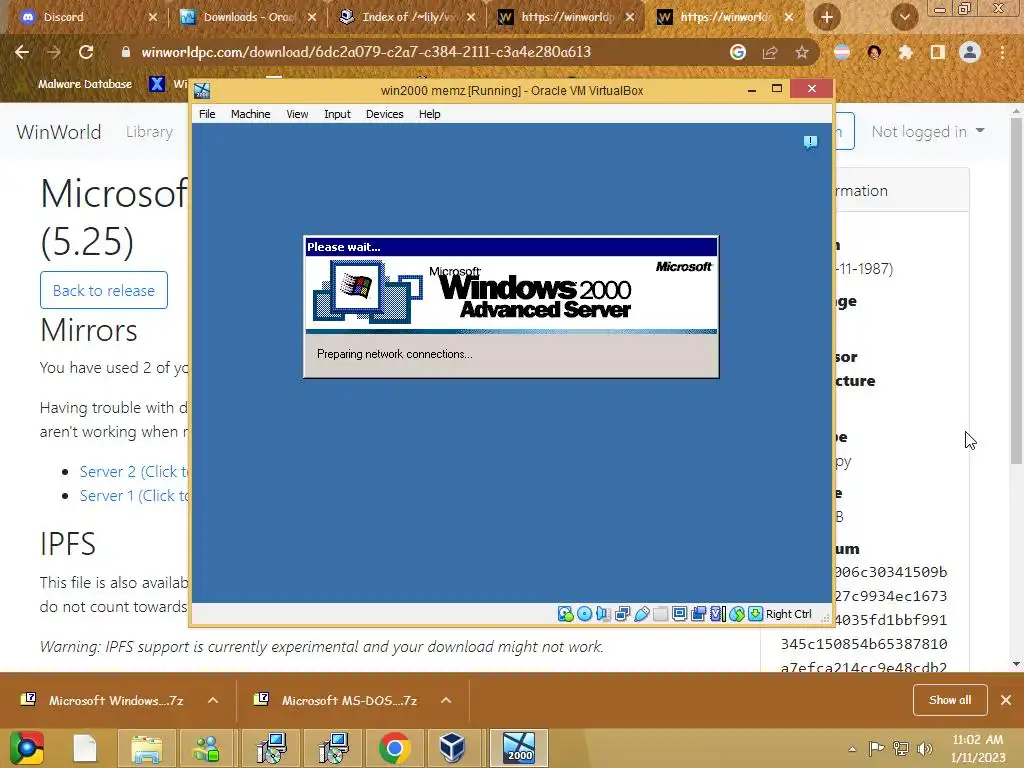This screenshot has width=1024, height=768.
Task: Click the USB devices status icon
Action: click(x=641, y=614)
